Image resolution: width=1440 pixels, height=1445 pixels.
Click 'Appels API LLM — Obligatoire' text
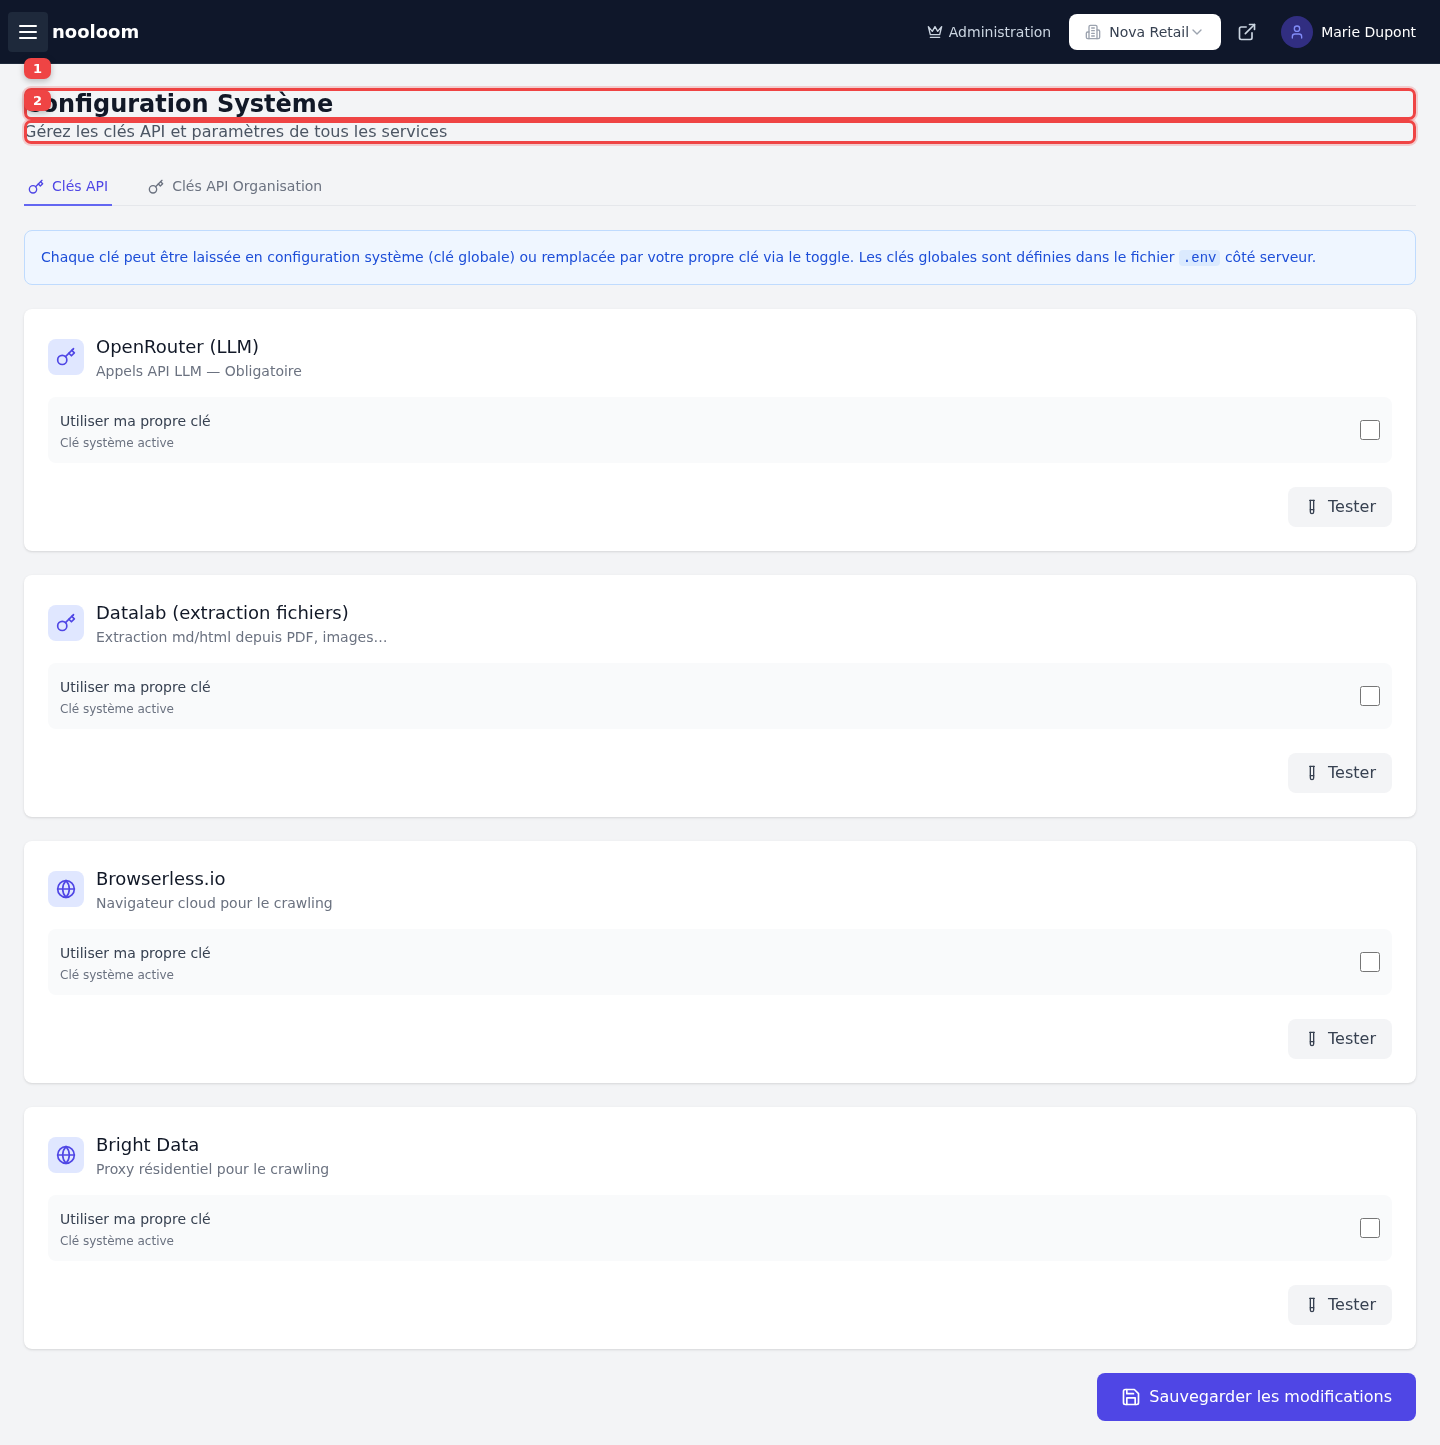pyautogui.click(x=199, y=371)
